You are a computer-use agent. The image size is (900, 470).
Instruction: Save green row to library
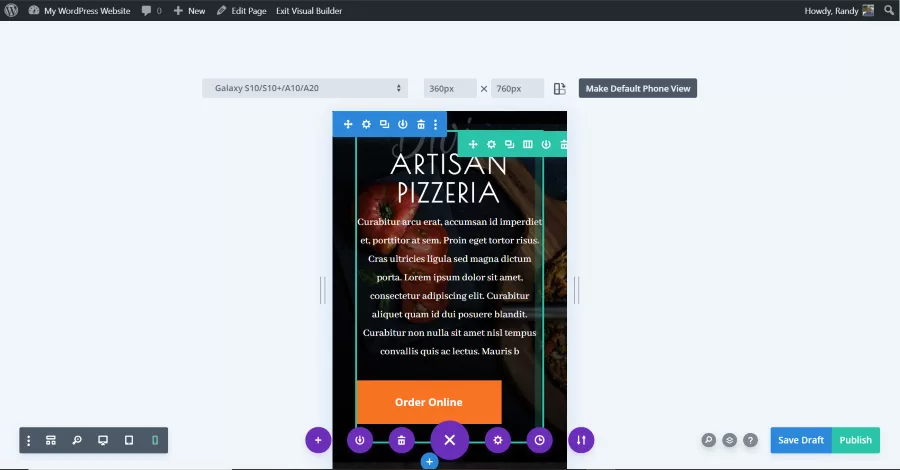point(546,144)
